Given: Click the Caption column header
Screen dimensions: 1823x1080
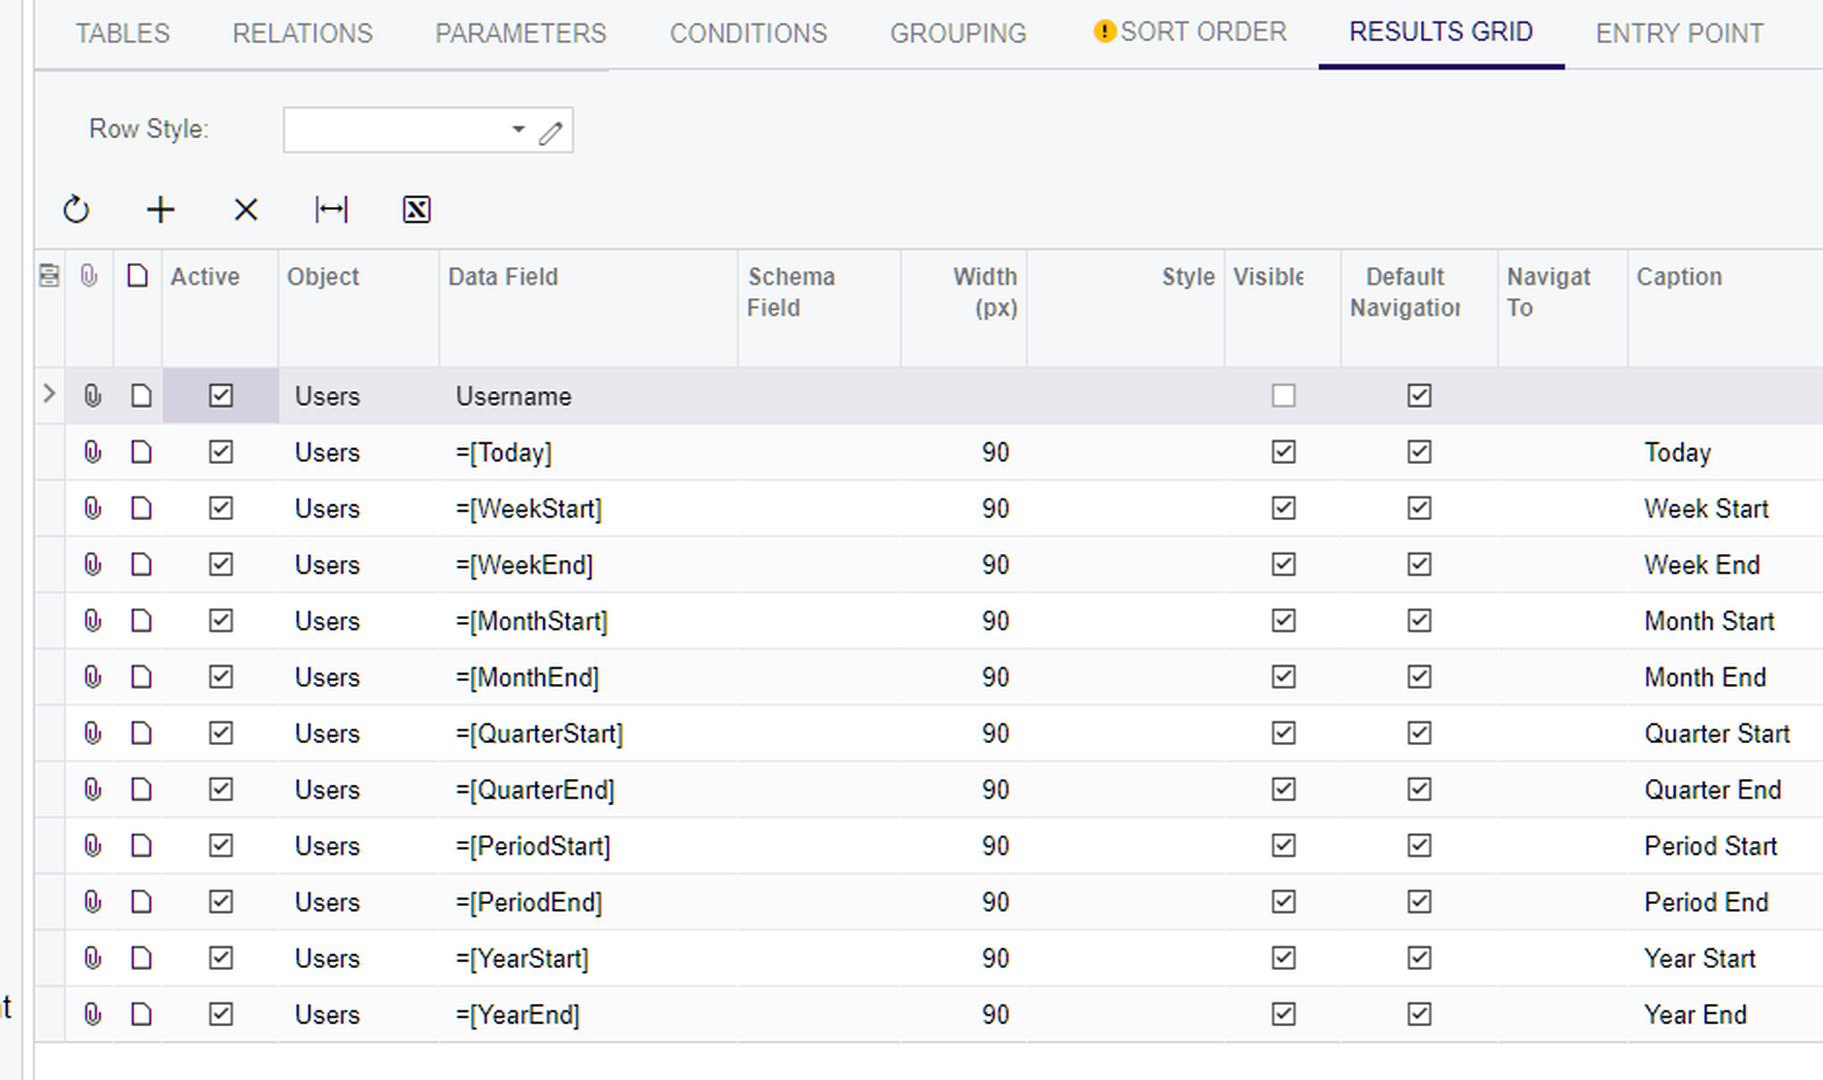Looking at the screenshot, I should click(x=1679, y=277).
